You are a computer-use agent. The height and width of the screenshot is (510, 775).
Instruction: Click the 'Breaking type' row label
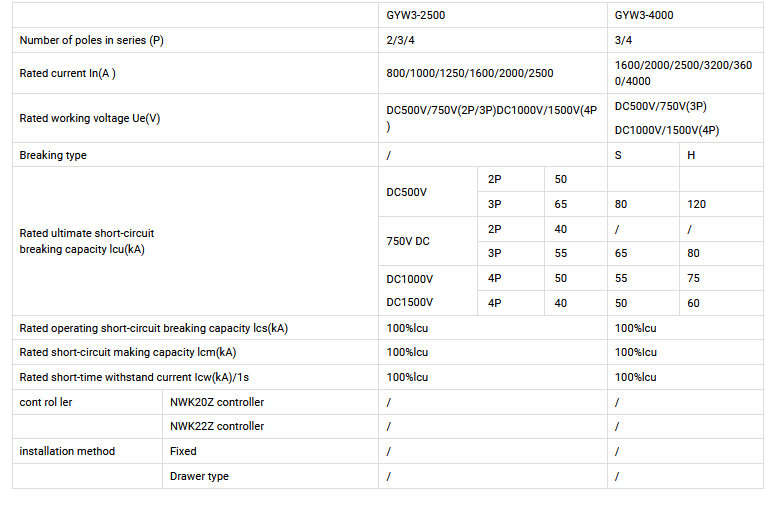(53, 155)
